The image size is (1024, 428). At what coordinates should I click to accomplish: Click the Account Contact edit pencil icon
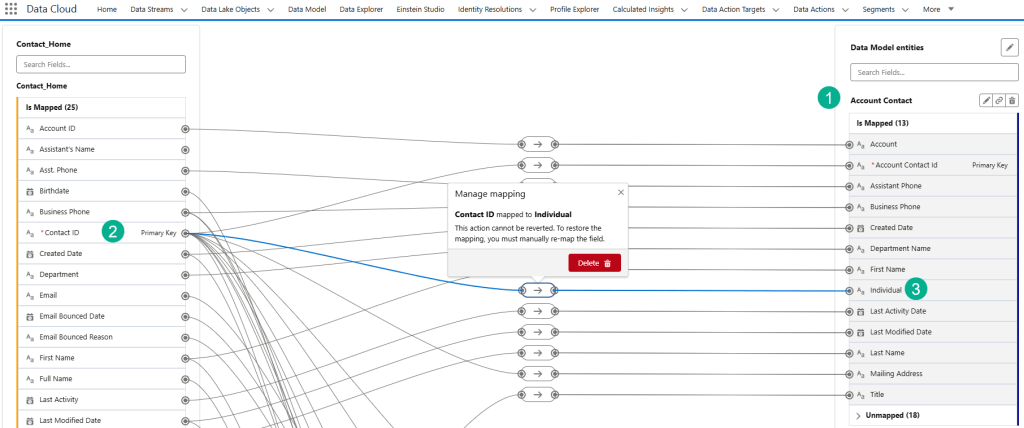tap(985, 100)
